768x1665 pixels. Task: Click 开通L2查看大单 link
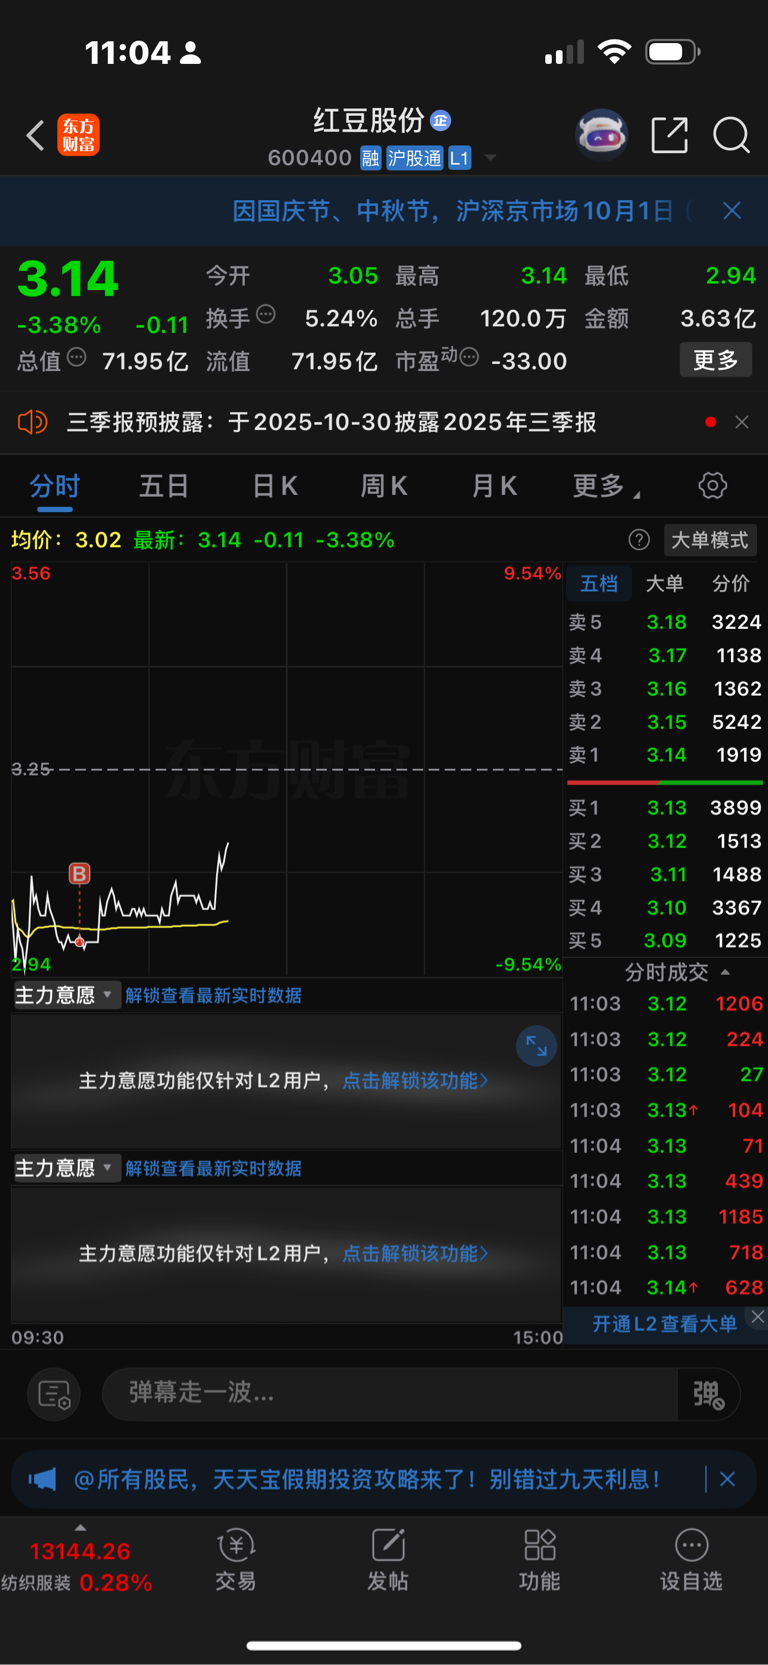[665, 1324]
